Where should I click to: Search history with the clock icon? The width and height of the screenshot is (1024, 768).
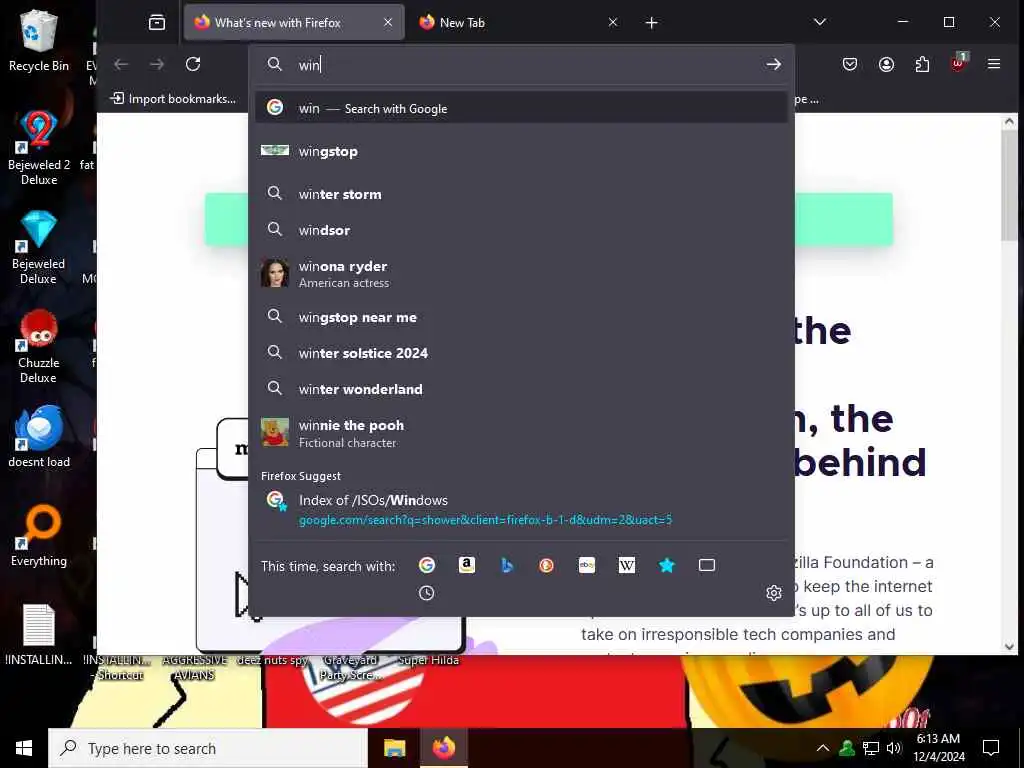point(426,593)
